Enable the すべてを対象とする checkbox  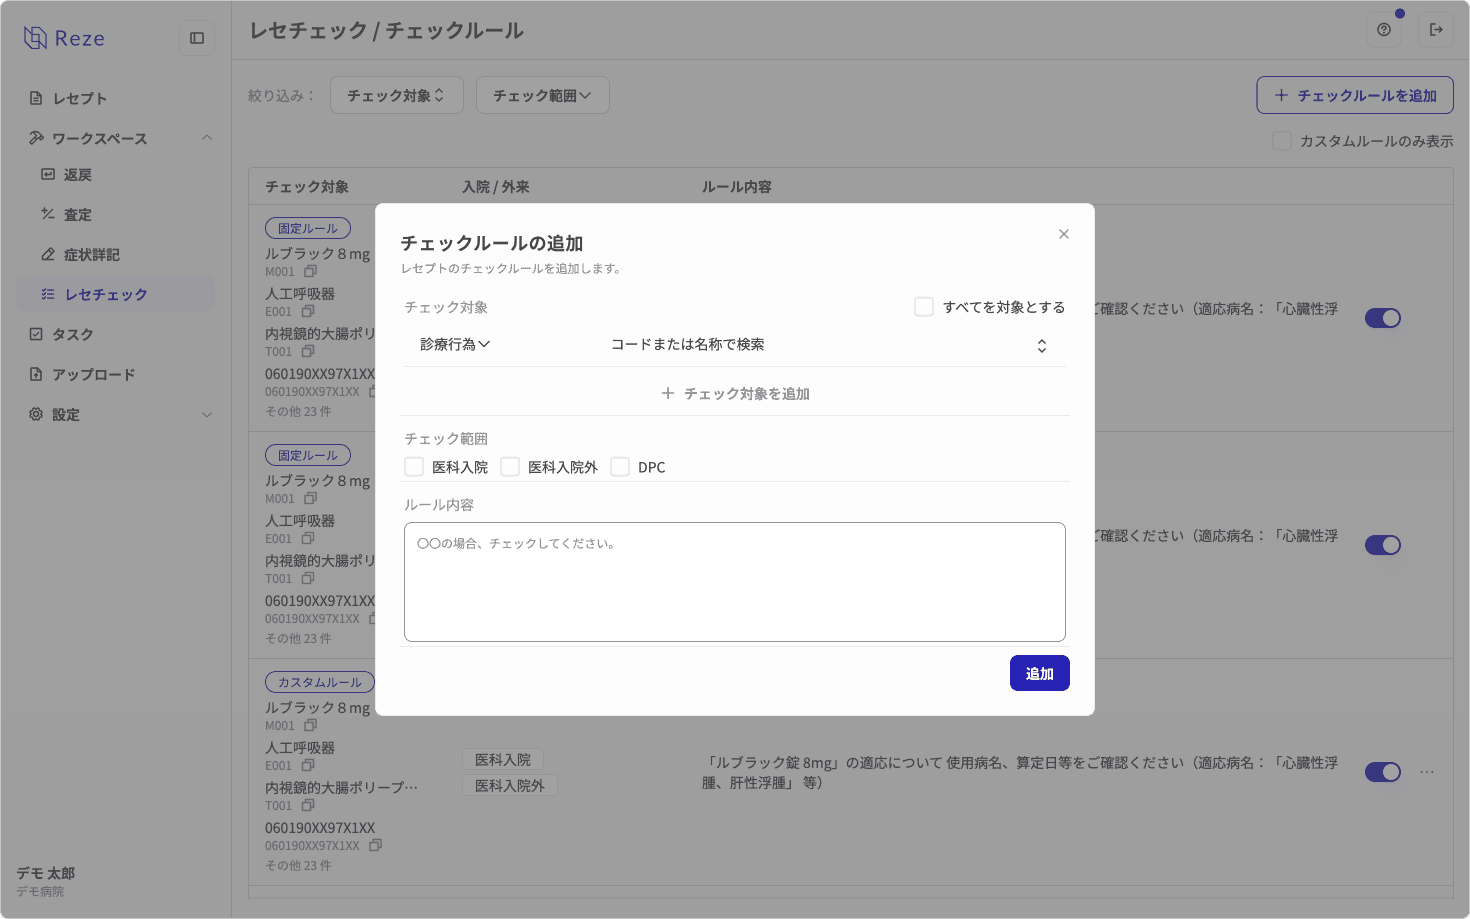coord(924,306)
